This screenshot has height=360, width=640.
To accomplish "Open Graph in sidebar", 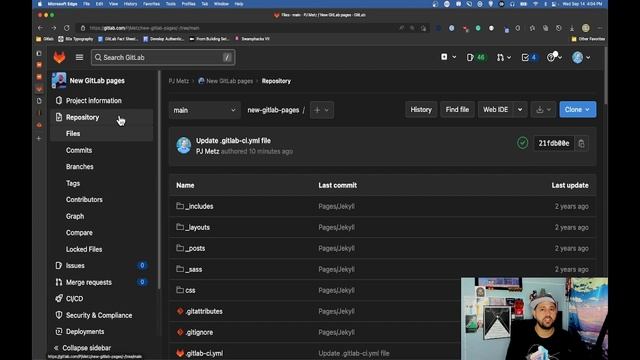I will [x=75, y=216].
